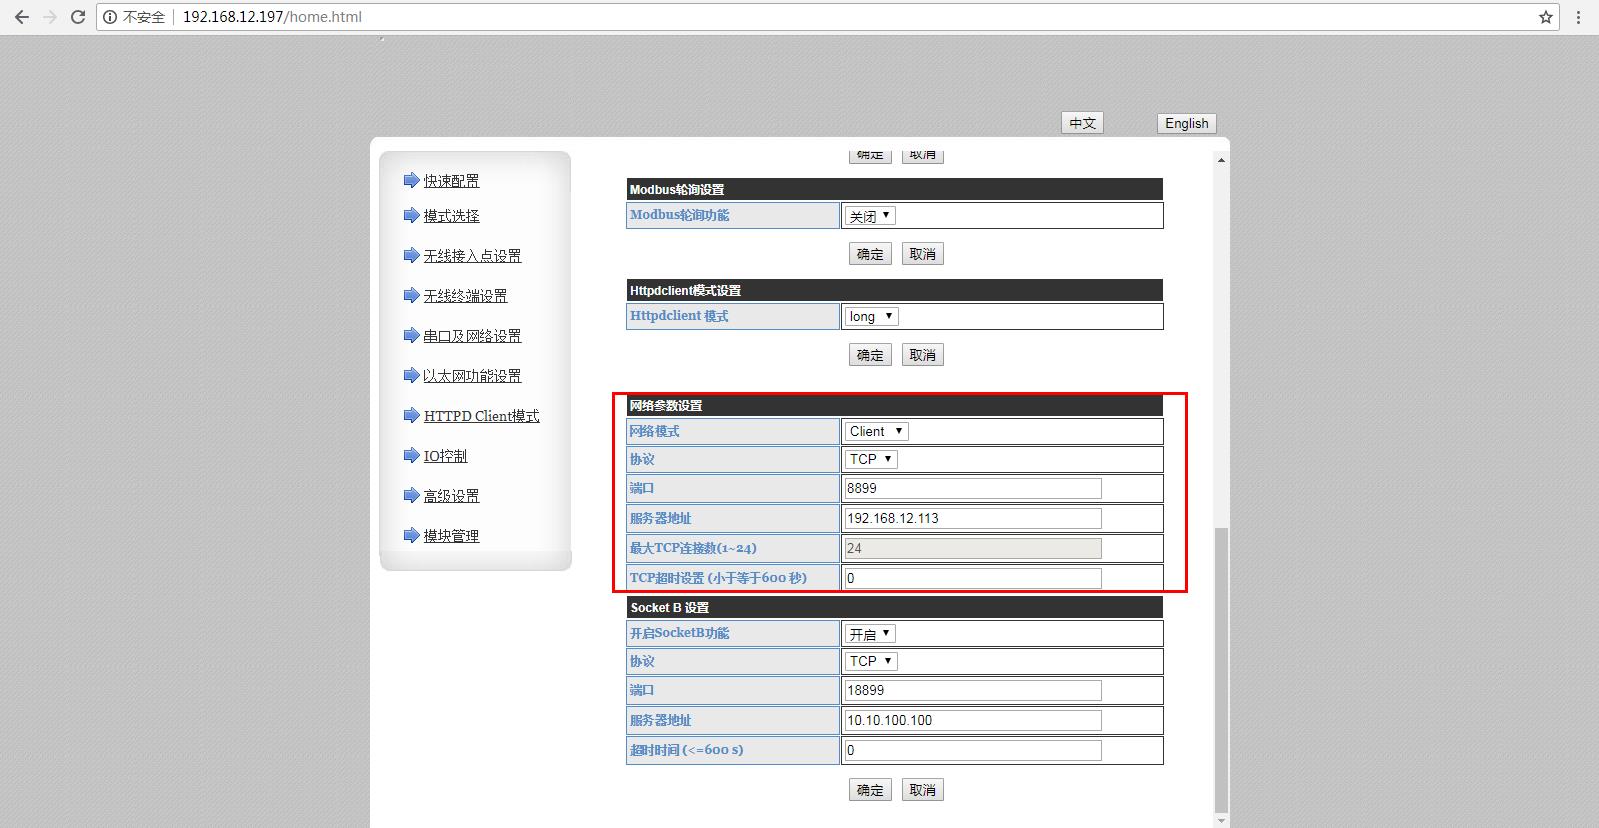Click the browser reload icon
Viewport: 1599px width, 828px height.
click(77, 17)
